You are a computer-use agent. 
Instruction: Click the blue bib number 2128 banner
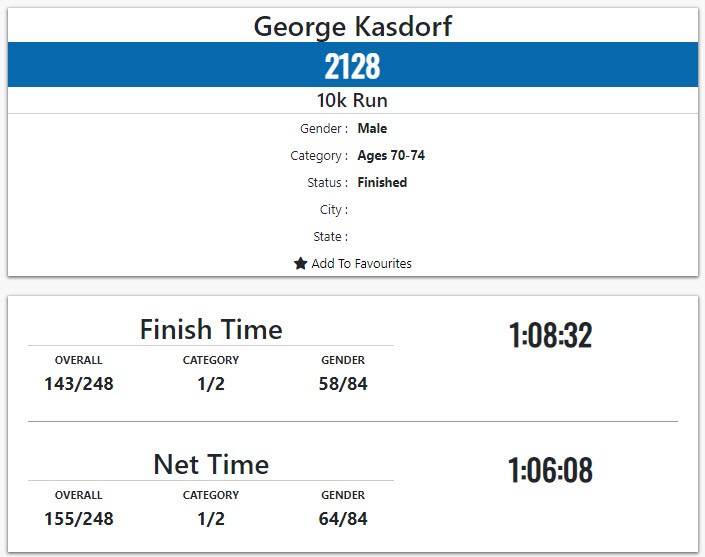coord(352,66)
